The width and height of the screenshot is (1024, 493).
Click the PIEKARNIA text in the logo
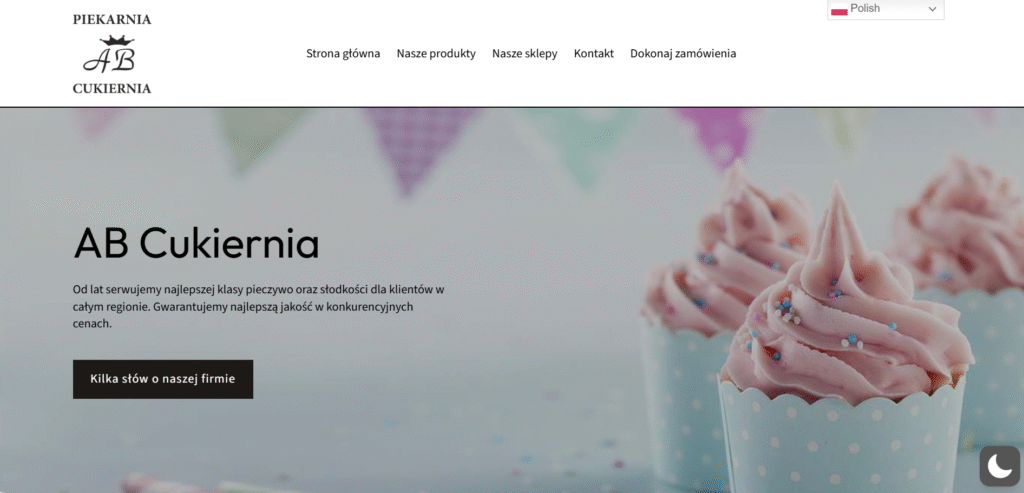click(112, 20)
